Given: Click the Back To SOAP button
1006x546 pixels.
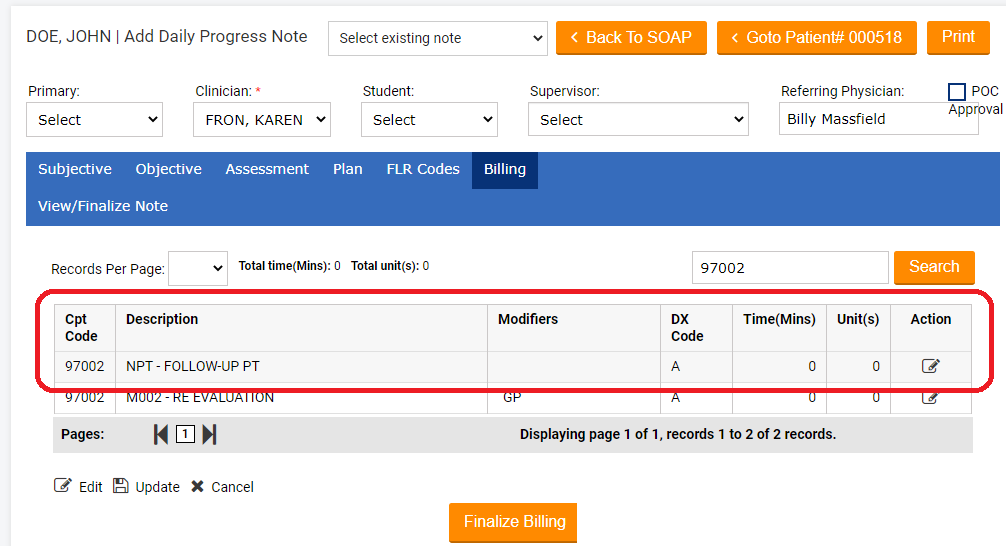Looking at the screenshot, I should [631, 38].
